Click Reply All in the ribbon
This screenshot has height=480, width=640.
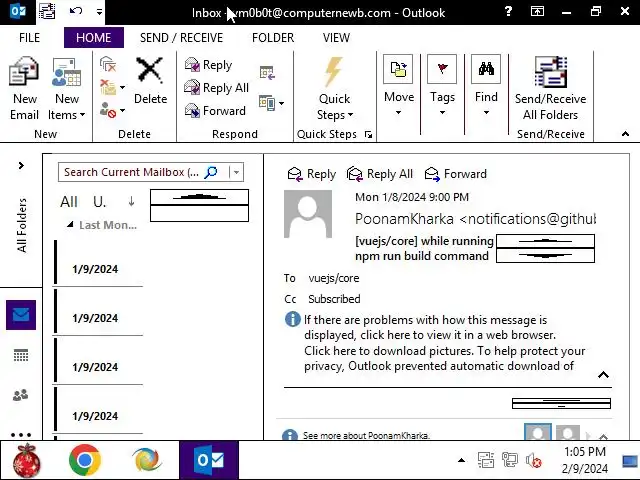[216, 87]
